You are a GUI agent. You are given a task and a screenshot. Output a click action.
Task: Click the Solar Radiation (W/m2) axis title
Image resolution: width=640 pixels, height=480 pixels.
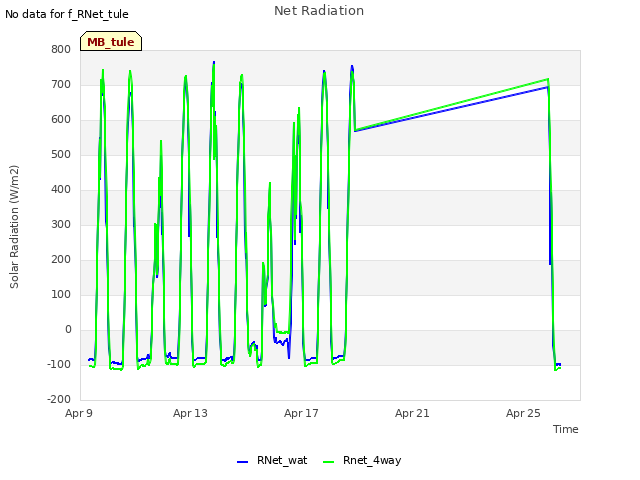[x=14, y=227]
